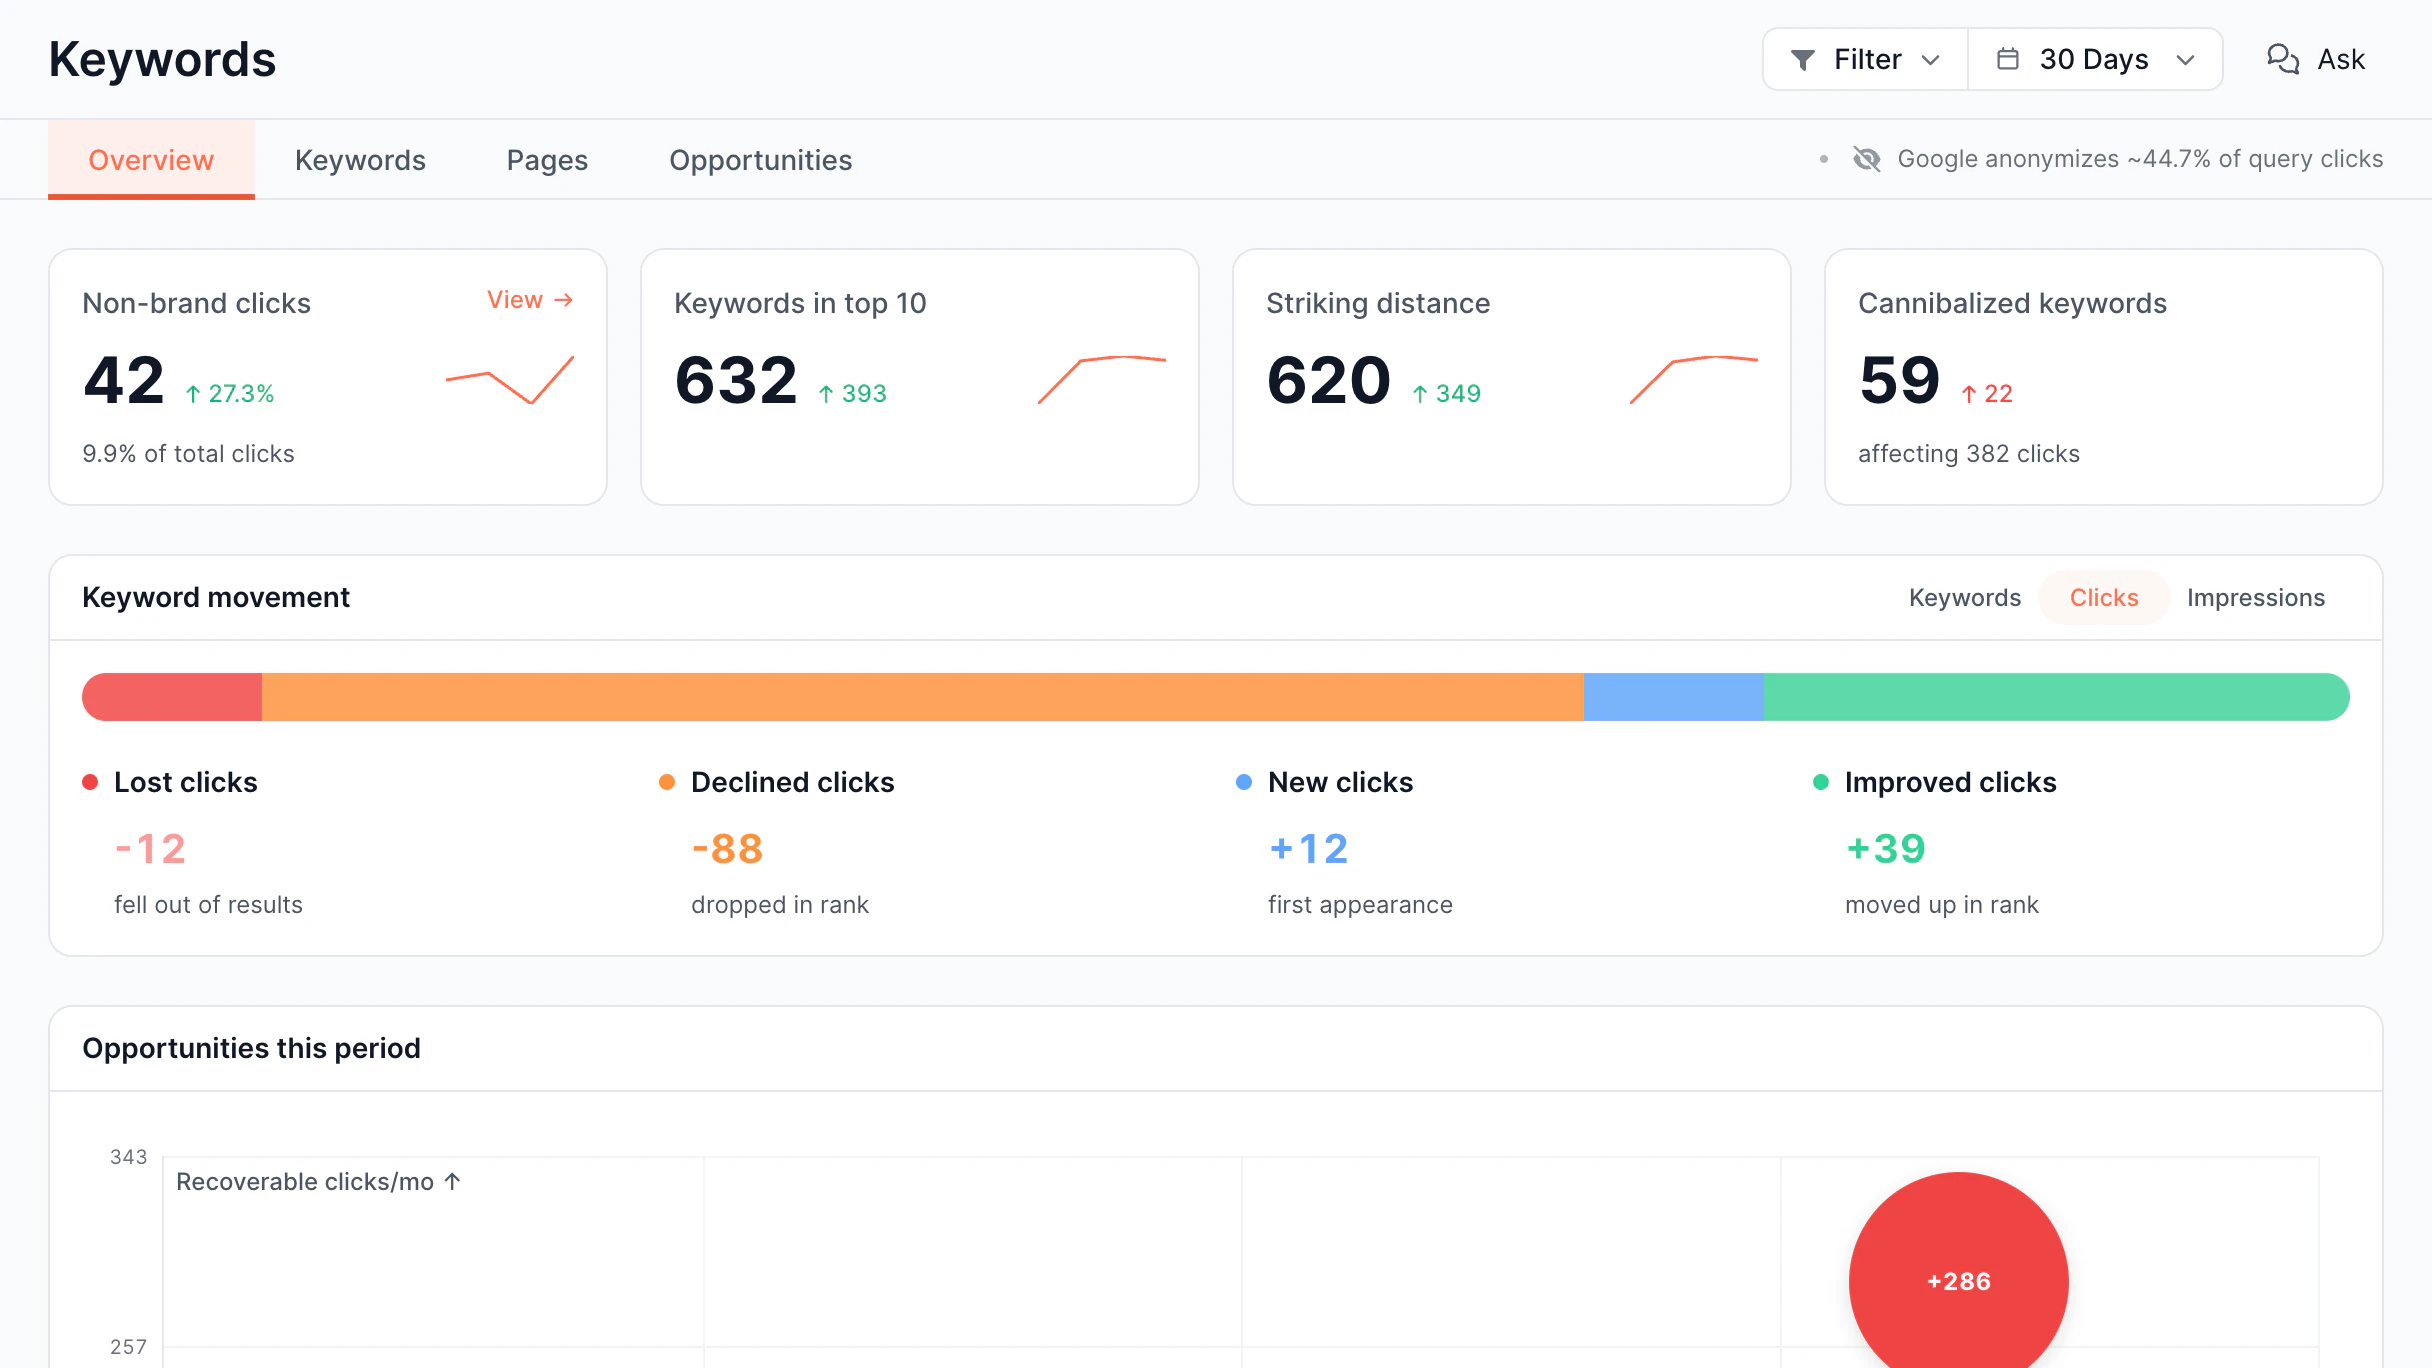Click the 'Opportunities this period' heading
Viewport: 2432px width, 1368px height.
point(251,1048)
